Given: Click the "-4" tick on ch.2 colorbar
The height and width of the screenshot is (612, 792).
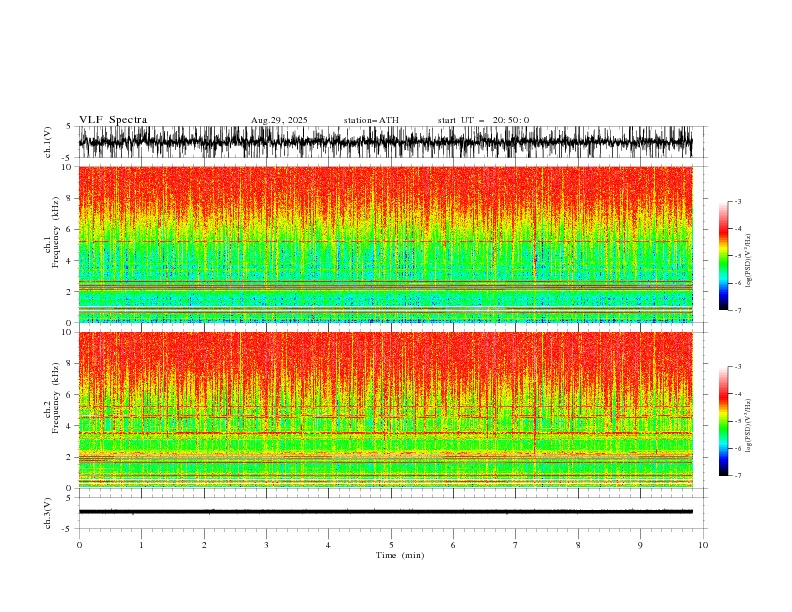Looking at the screenshot, I should point(738,394).
